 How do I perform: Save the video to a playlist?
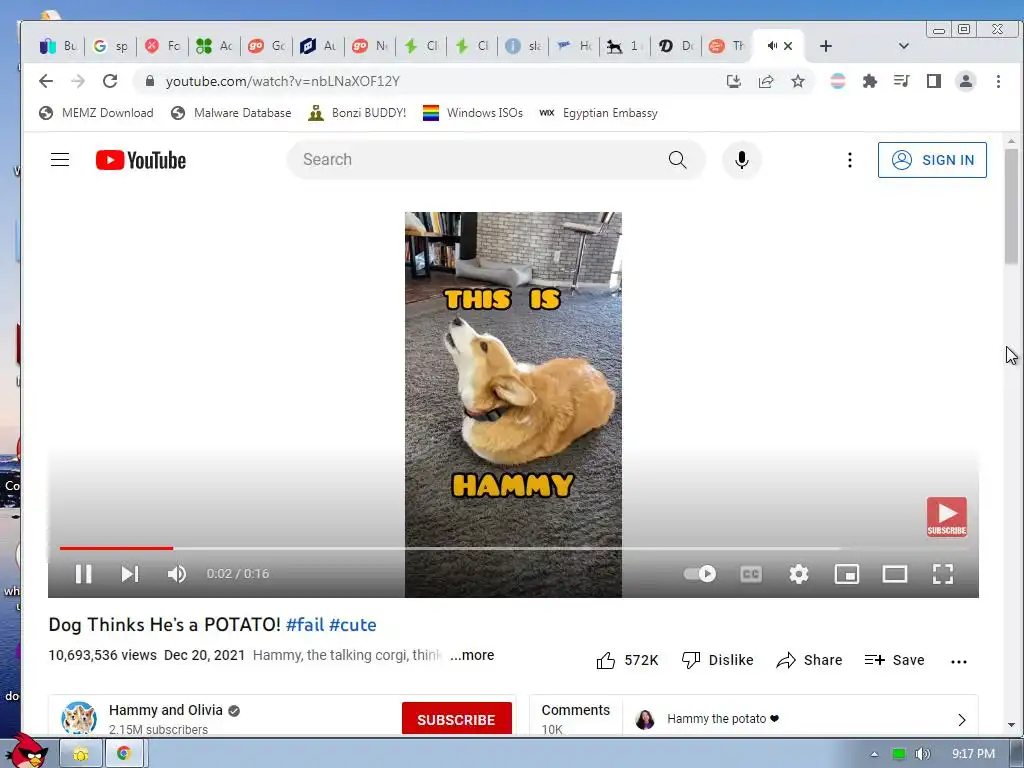pyautogui.click(x=894, y=660)
